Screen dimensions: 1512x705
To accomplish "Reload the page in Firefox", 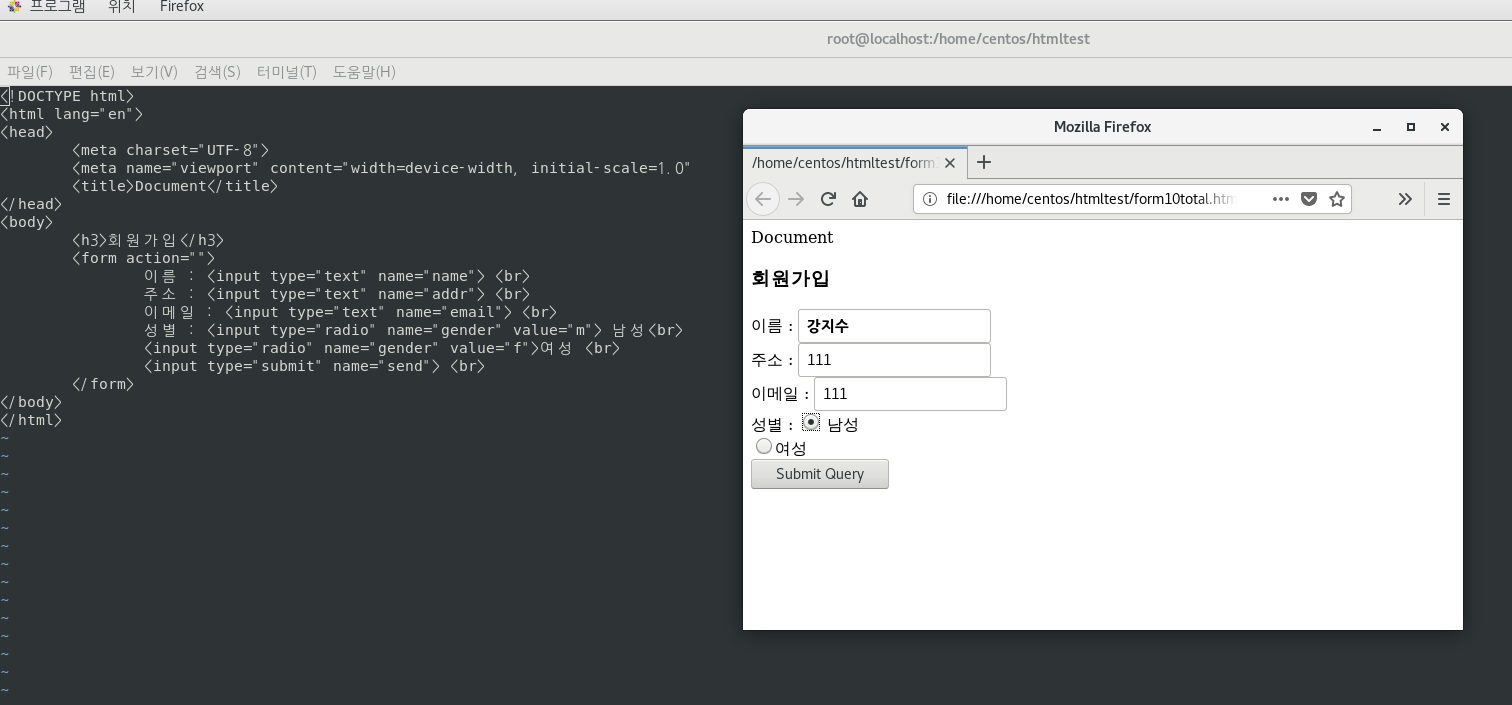I will [x=828, y=199].
